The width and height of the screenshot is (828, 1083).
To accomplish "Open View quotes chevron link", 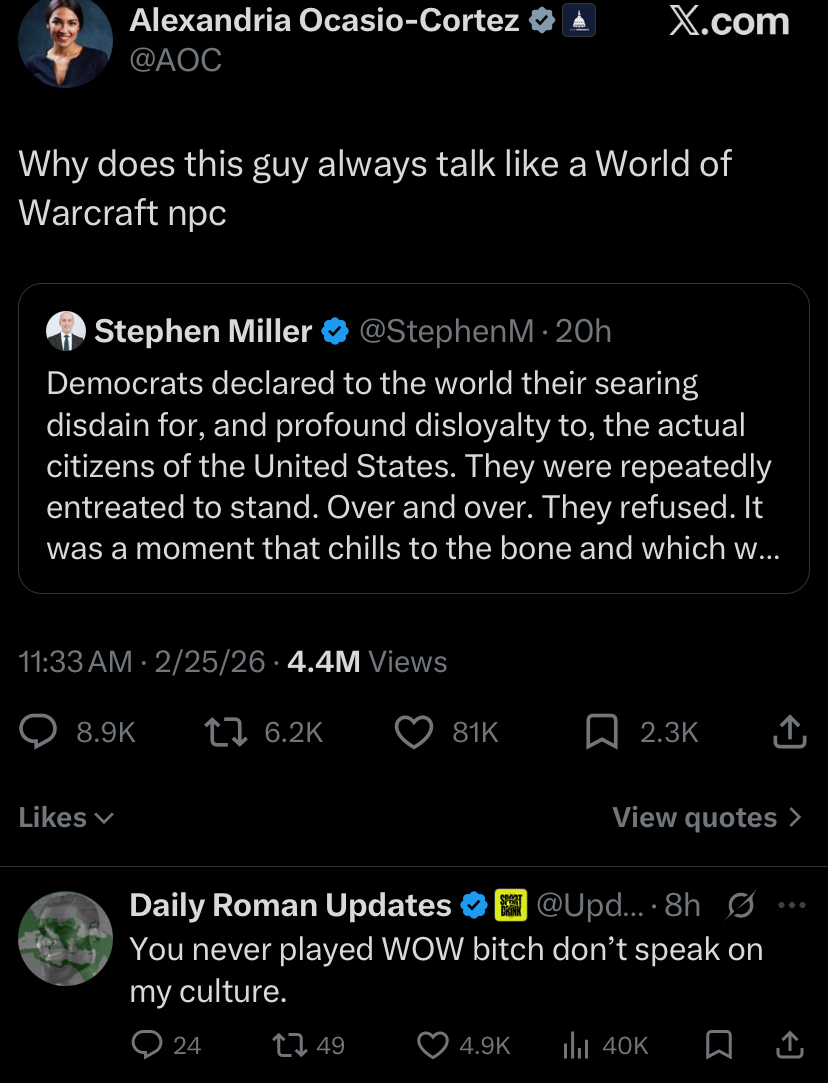I will tap(707, 818).
